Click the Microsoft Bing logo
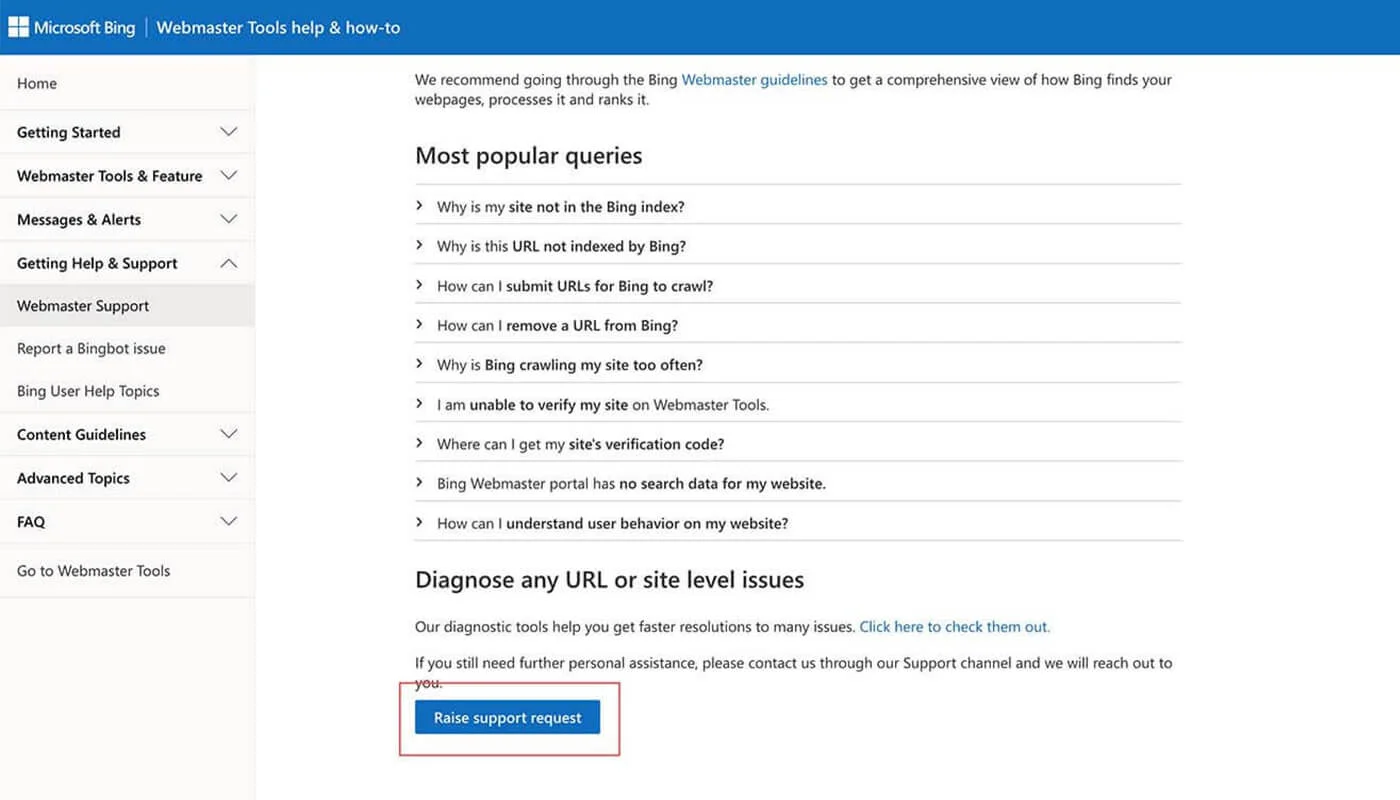Screen dimensions: 1400x800 click(72, 28)
